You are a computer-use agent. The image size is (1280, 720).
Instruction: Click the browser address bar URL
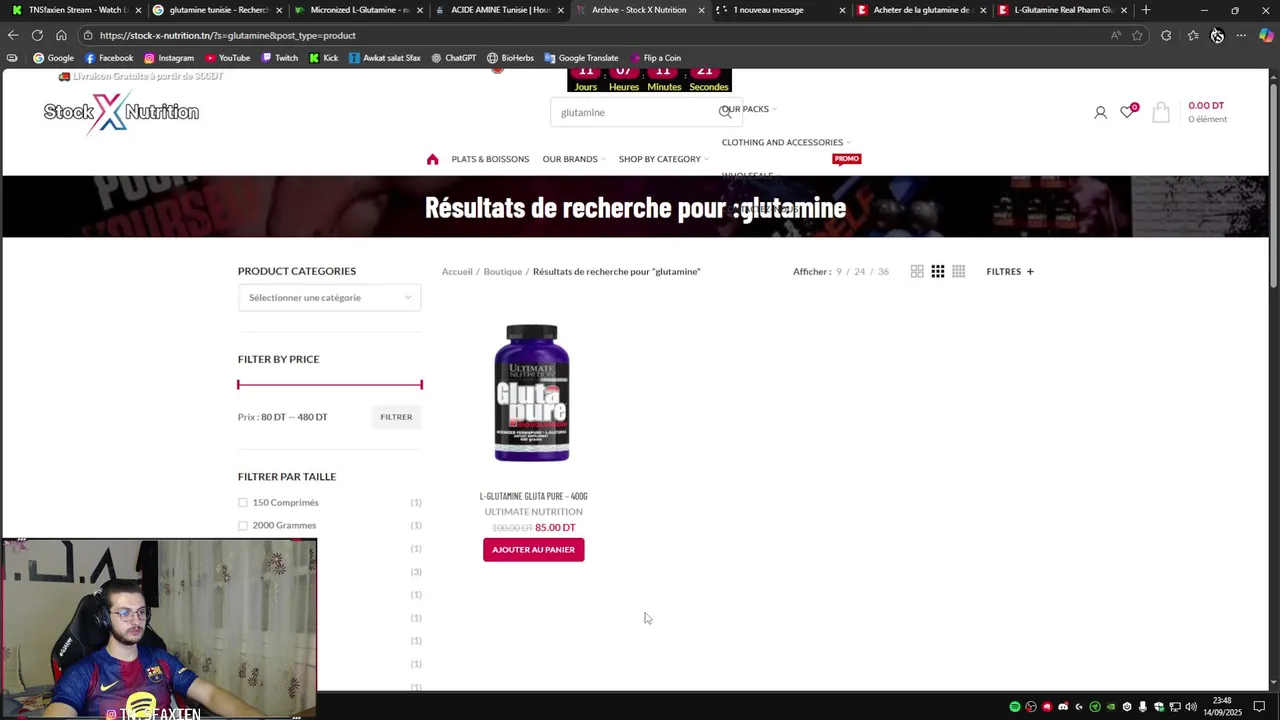point(228,35)
